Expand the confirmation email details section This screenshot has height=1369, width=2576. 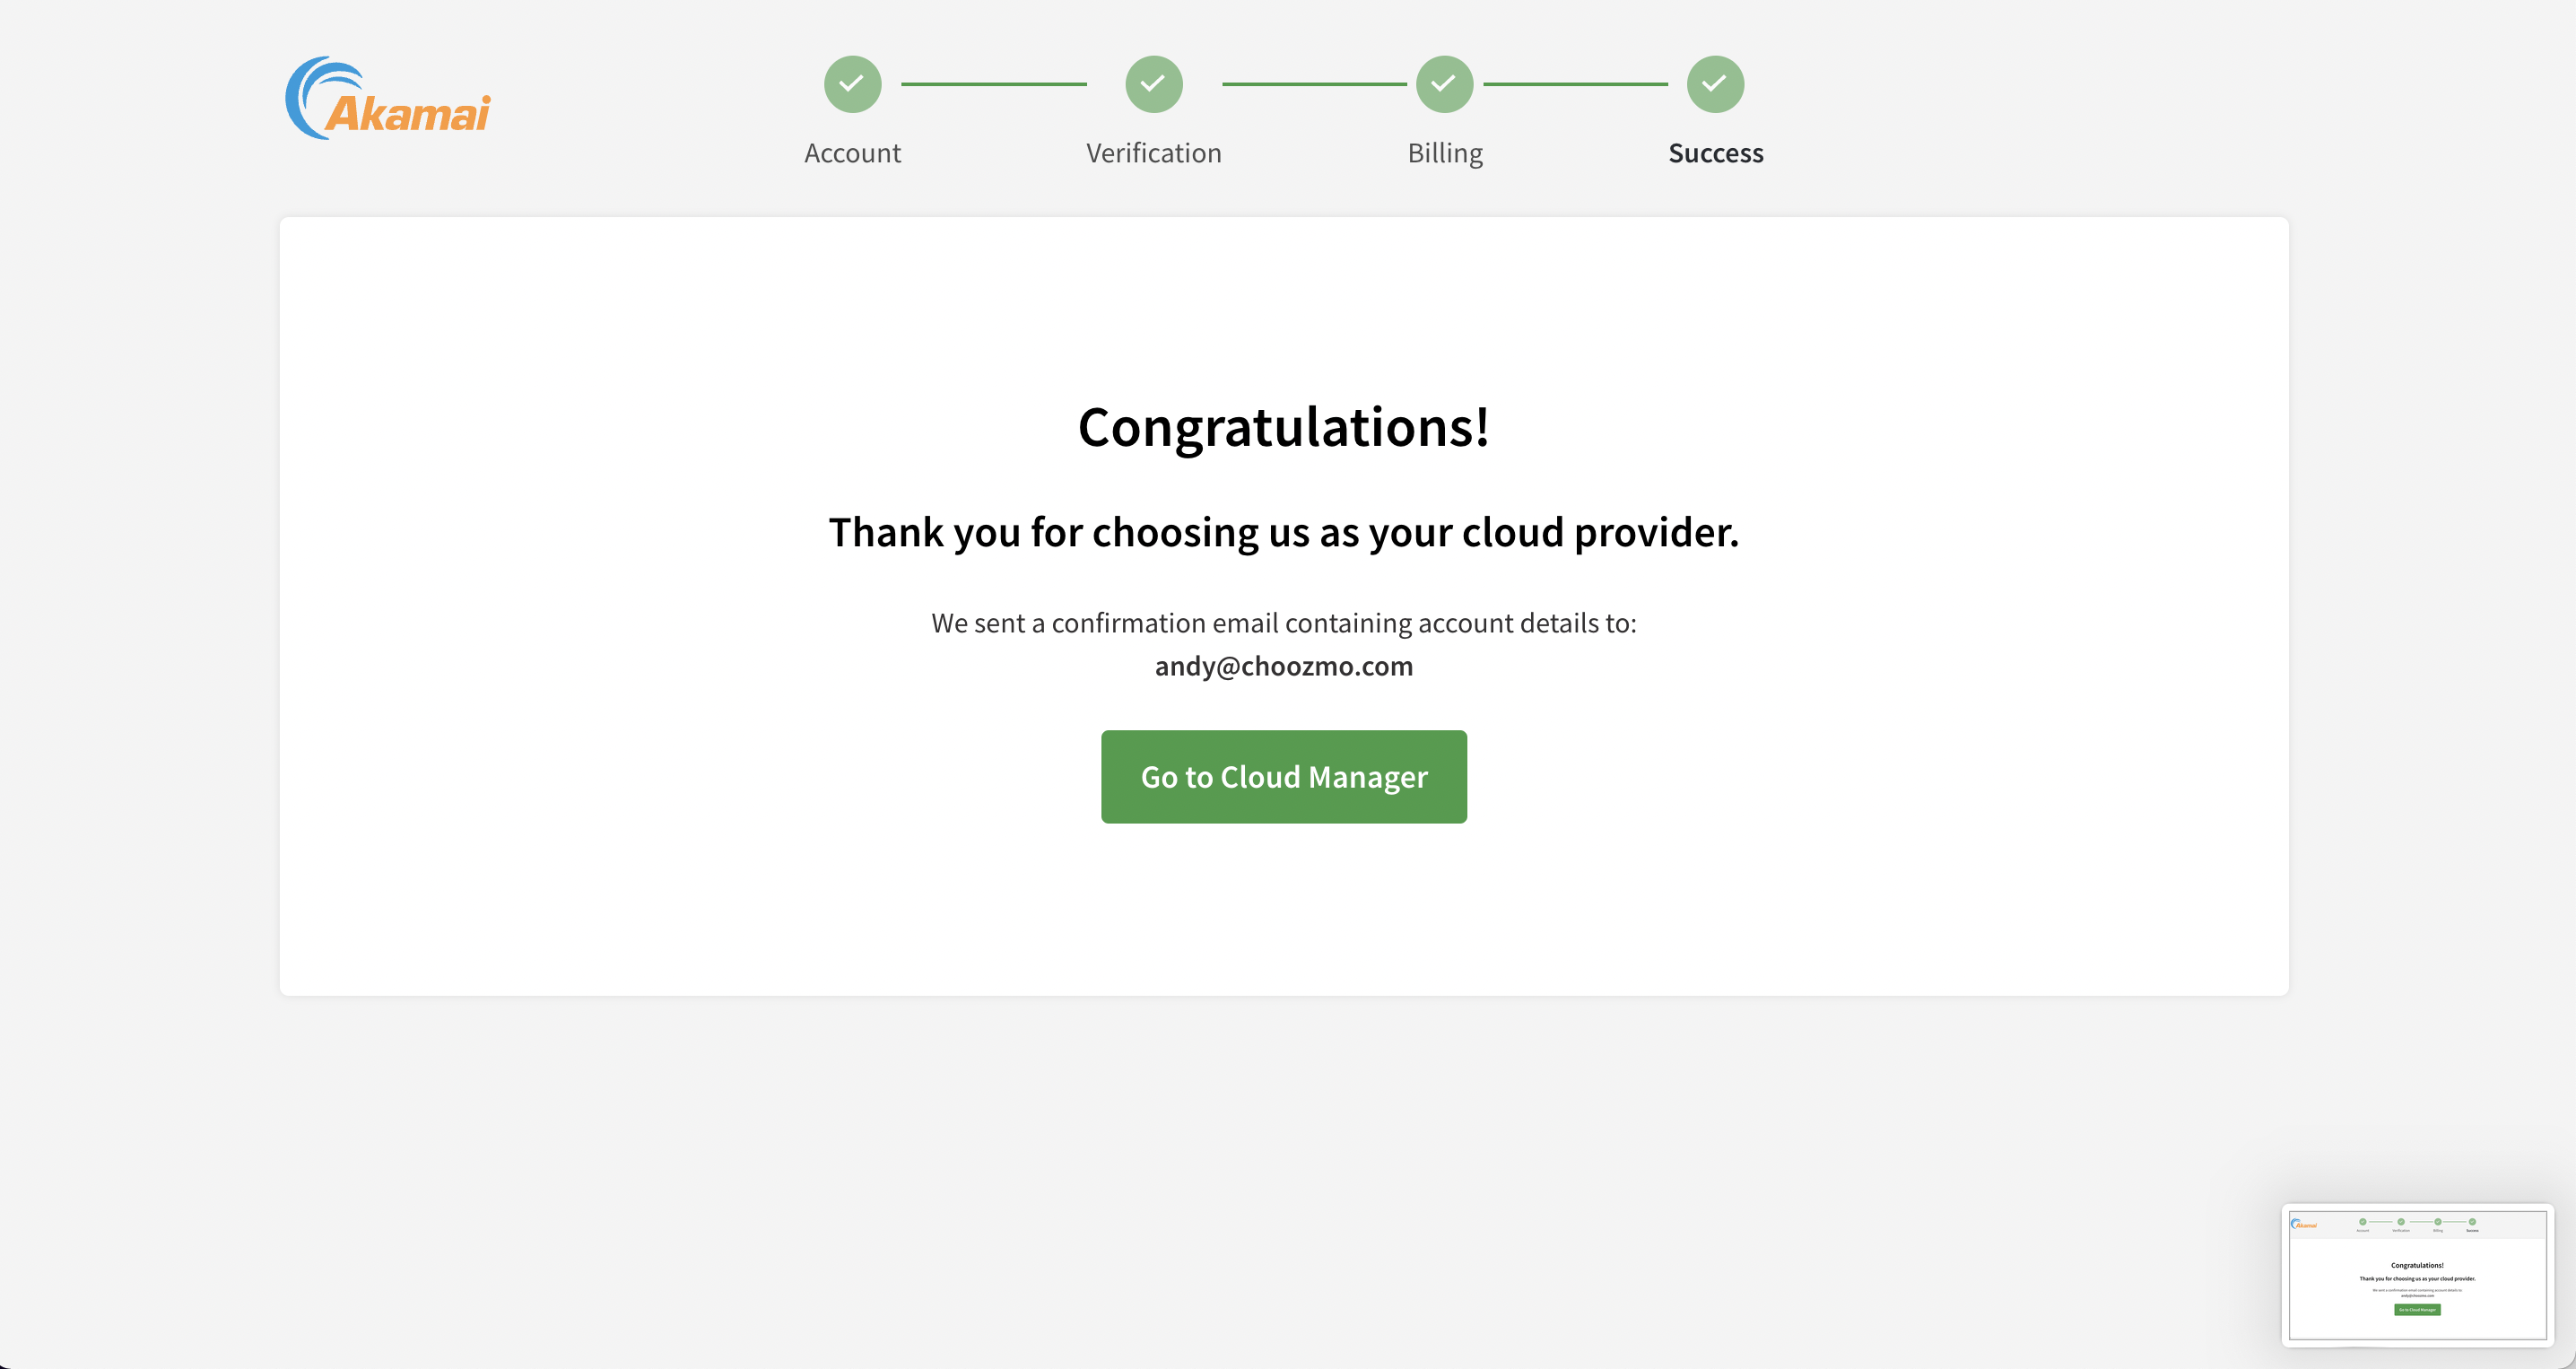pyautogui.click(x=1283, y=642)
